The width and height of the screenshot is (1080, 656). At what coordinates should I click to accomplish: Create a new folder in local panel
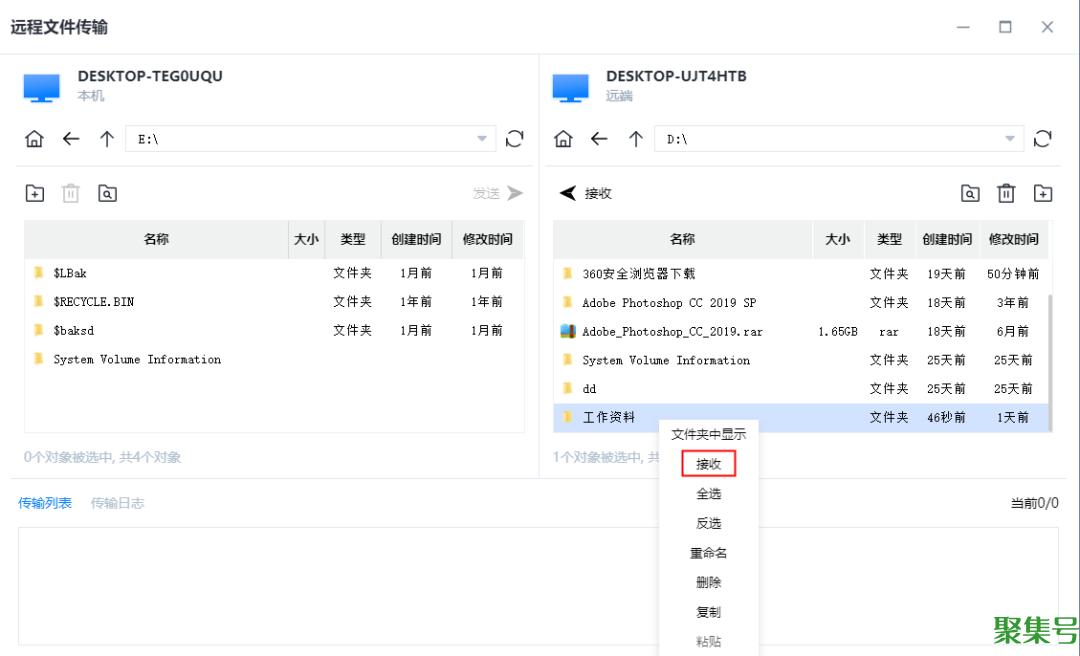pos(35,194)
